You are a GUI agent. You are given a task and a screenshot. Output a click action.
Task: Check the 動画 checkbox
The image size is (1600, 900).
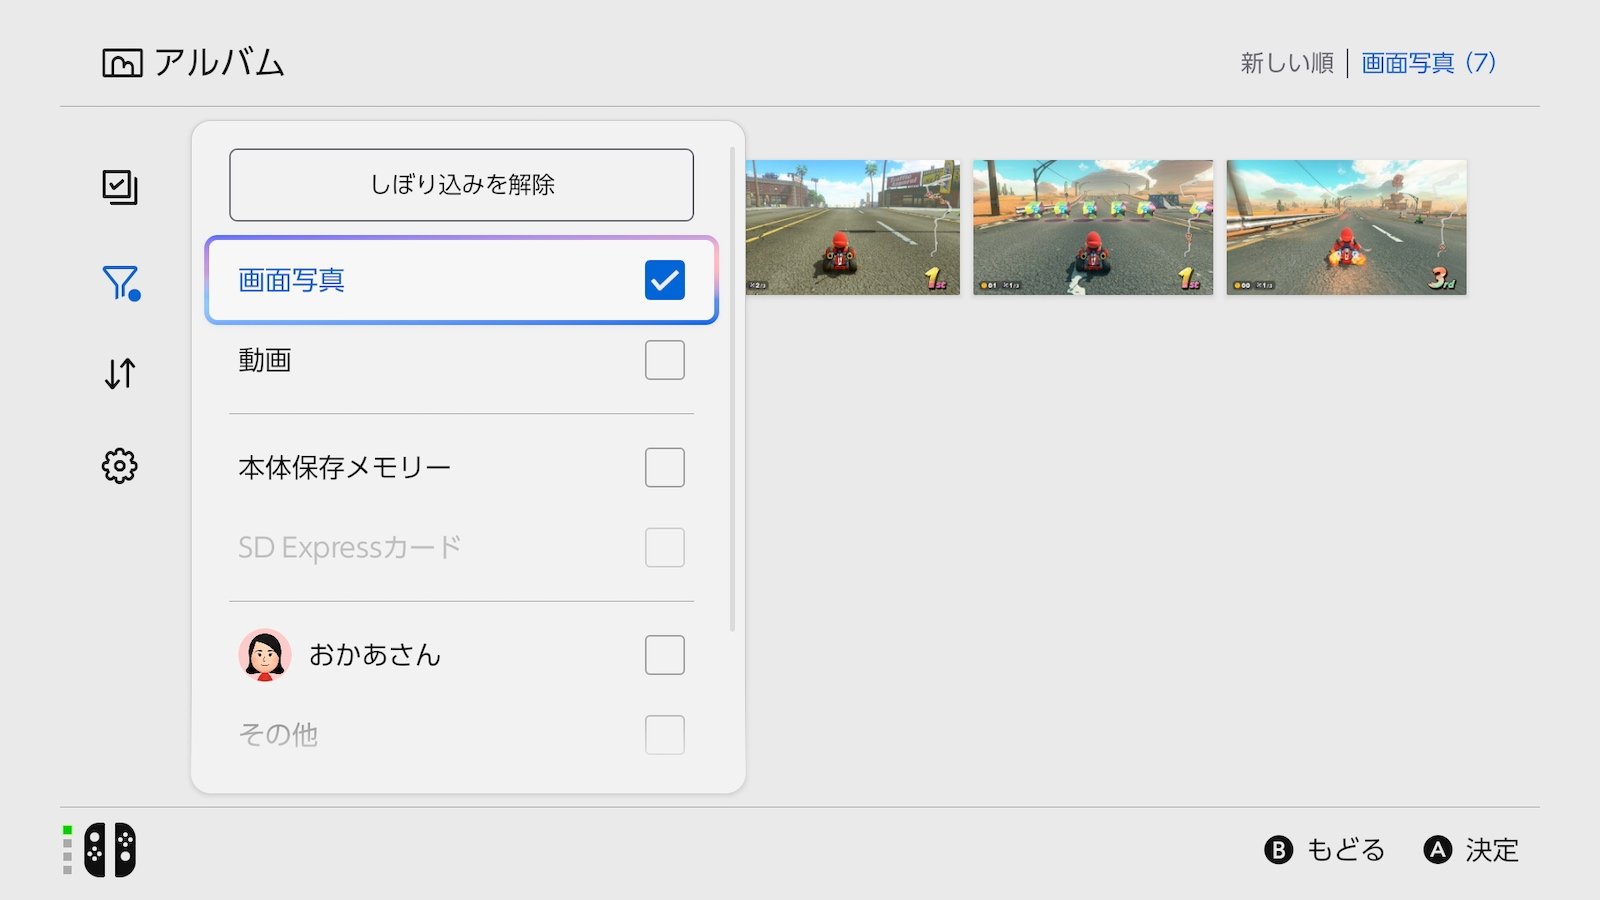(x=665, y=360)
